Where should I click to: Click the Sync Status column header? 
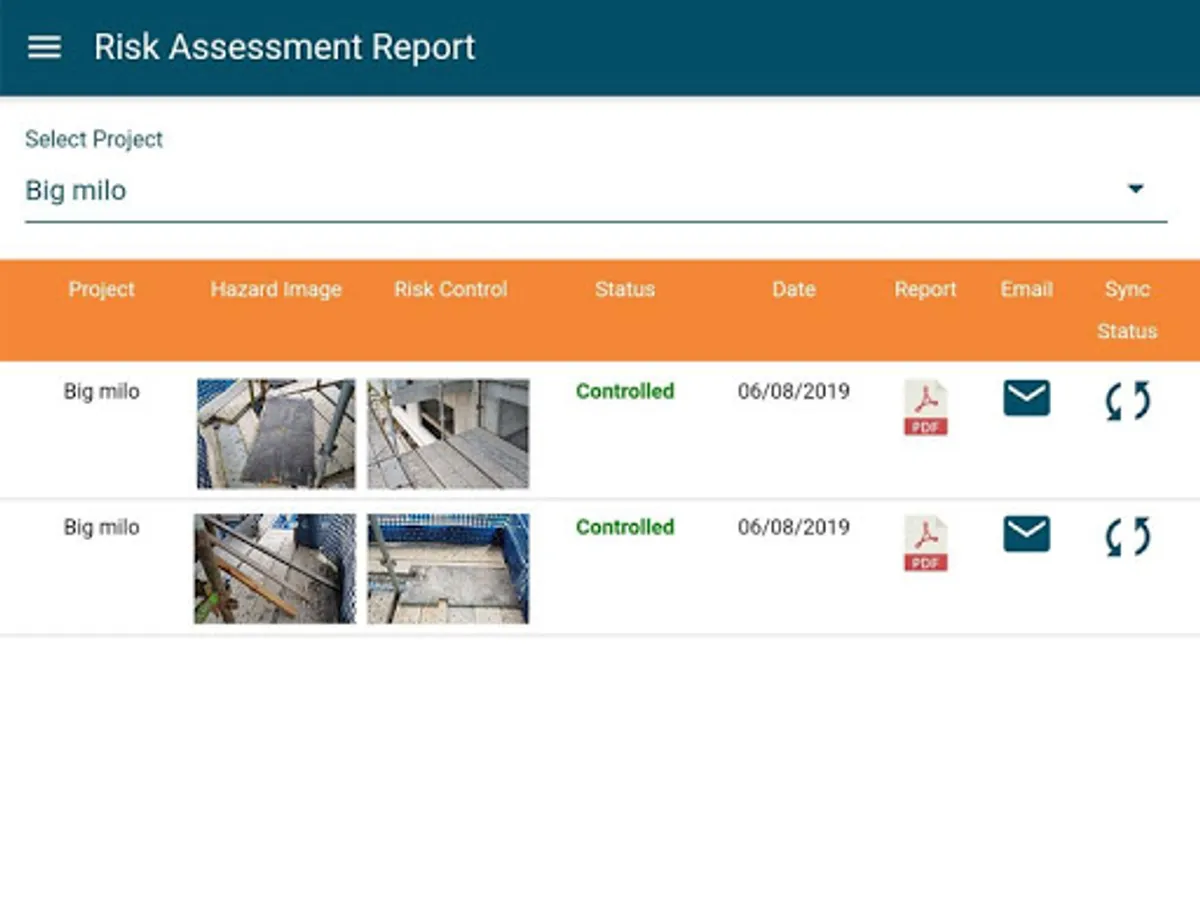tap(1127, 310)
